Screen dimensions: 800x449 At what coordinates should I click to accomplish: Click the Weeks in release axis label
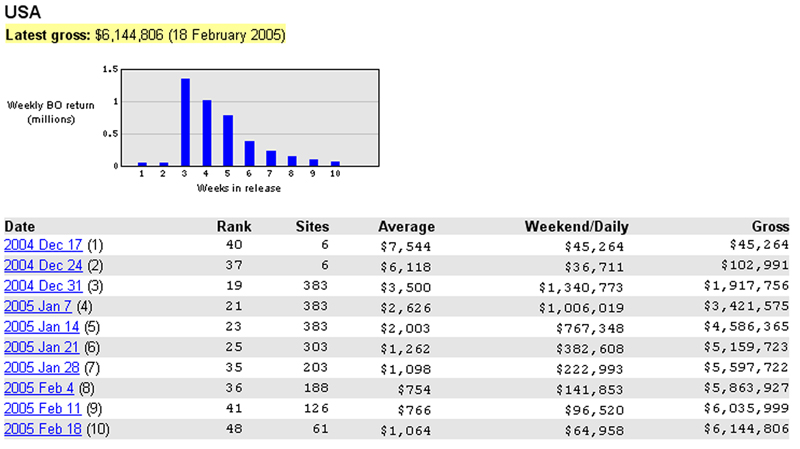[x=239, y=188]
